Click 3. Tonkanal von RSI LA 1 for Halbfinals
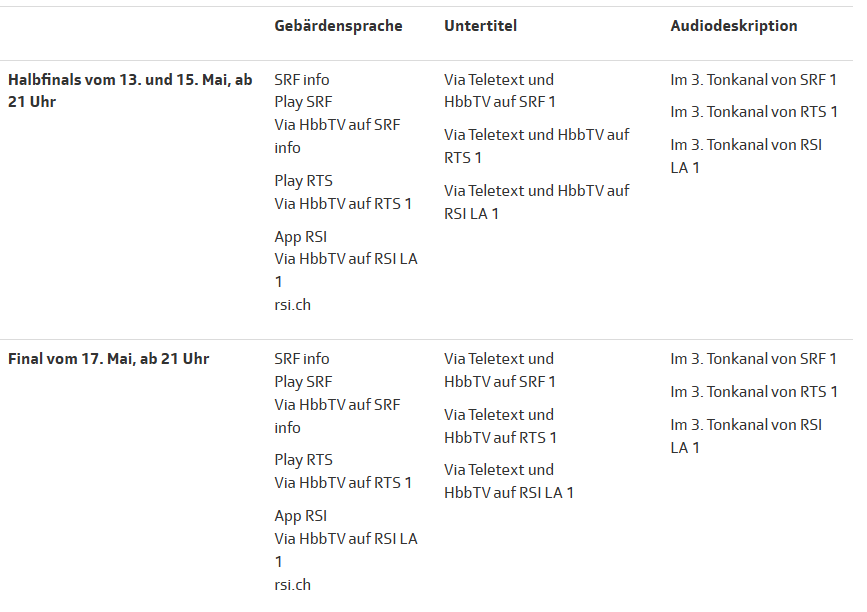 (745, 156)
